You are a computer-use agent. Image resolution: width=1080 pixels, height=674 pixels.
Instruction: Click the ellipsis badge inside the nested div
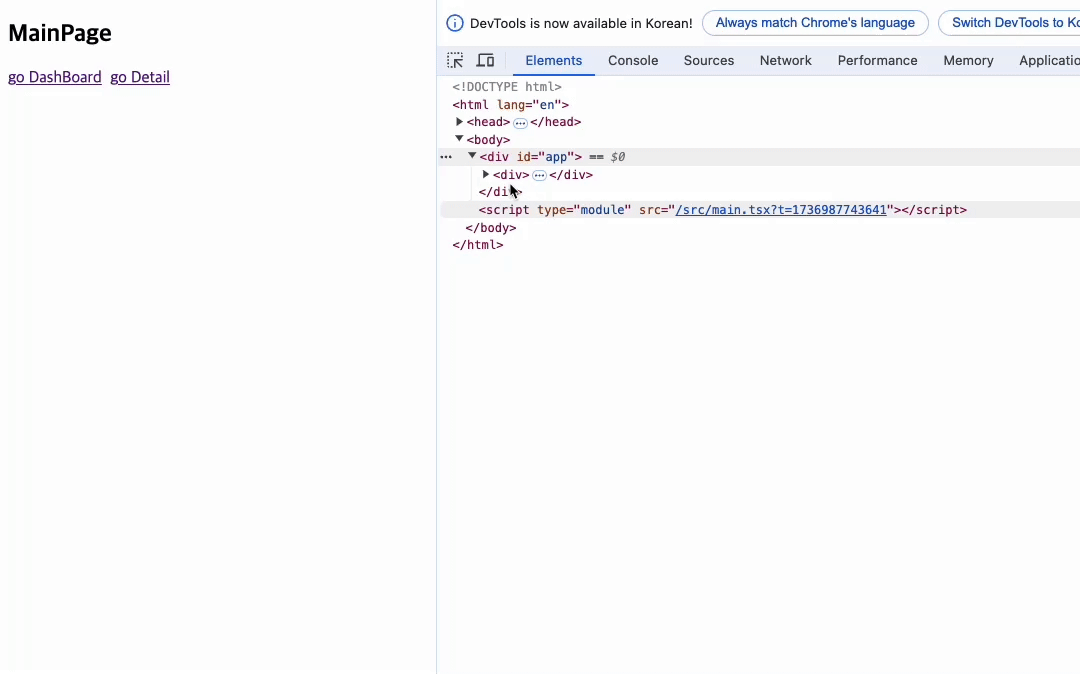click(539, 175)
